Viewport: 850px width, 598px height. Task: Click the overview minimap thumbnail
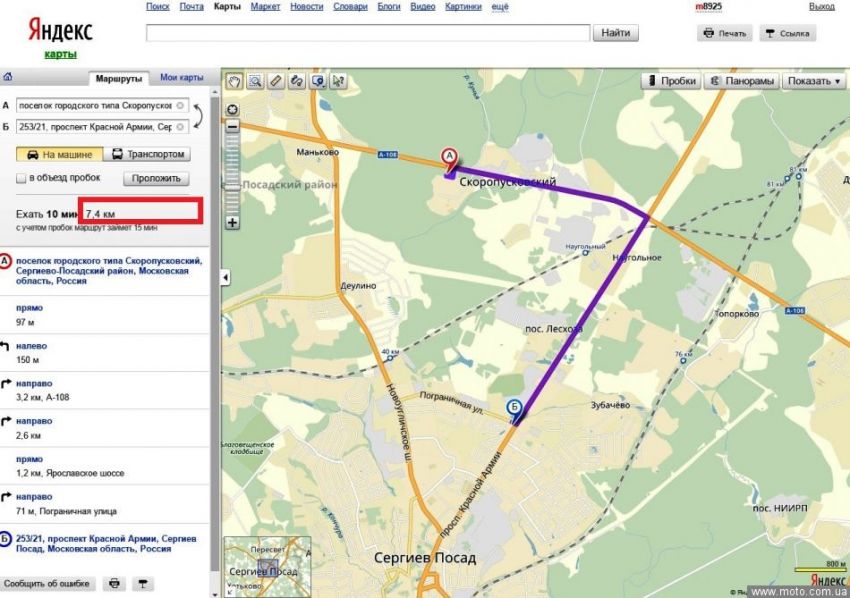click(268, 567)
